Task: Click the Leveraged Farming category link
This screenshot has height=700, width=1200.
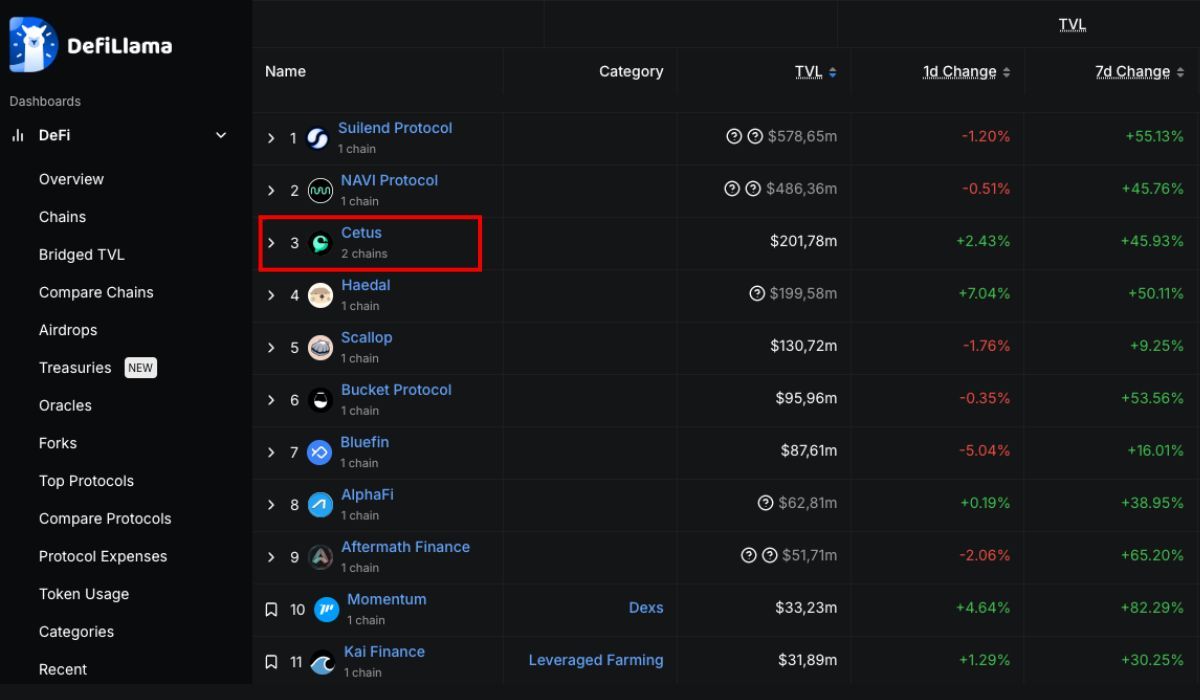Action: (596, 660)
